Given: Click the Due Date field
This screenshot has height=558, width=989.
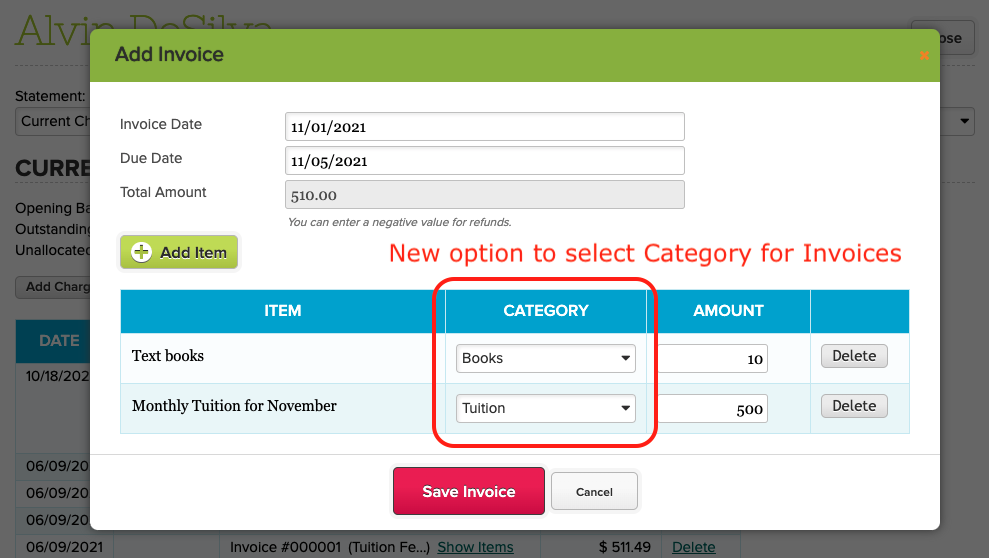Looking at the screenshot, I should (x=485, y=160).
